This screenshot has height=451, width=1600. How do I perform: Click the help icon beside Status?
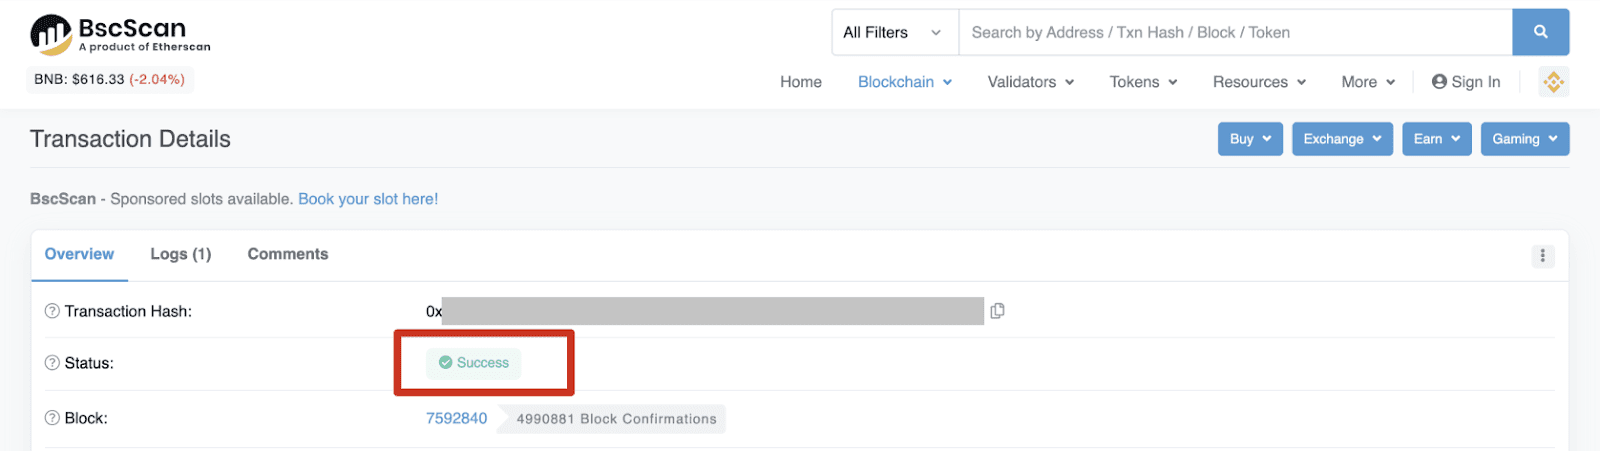tap(52, 363)
